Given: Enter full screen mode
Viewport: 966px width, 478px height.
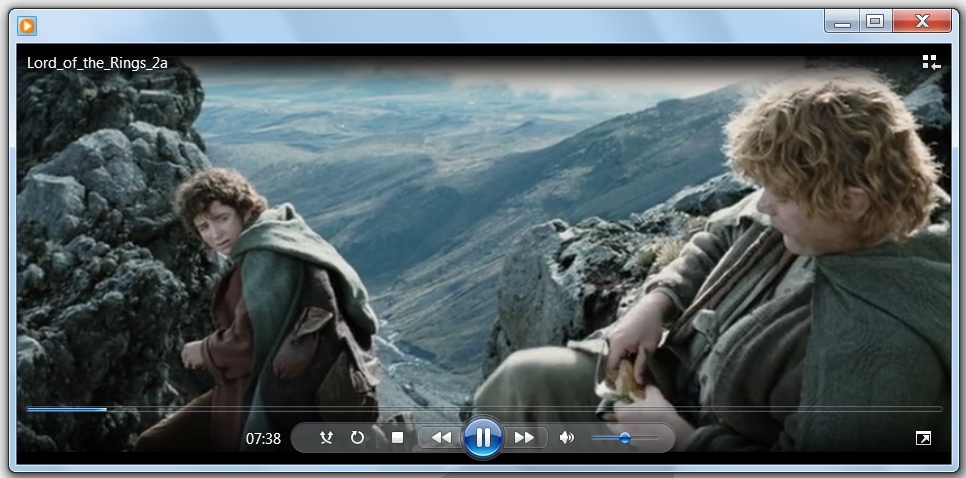Looking at the screenshot, I should pyautogui.click(x=923, y=438).
